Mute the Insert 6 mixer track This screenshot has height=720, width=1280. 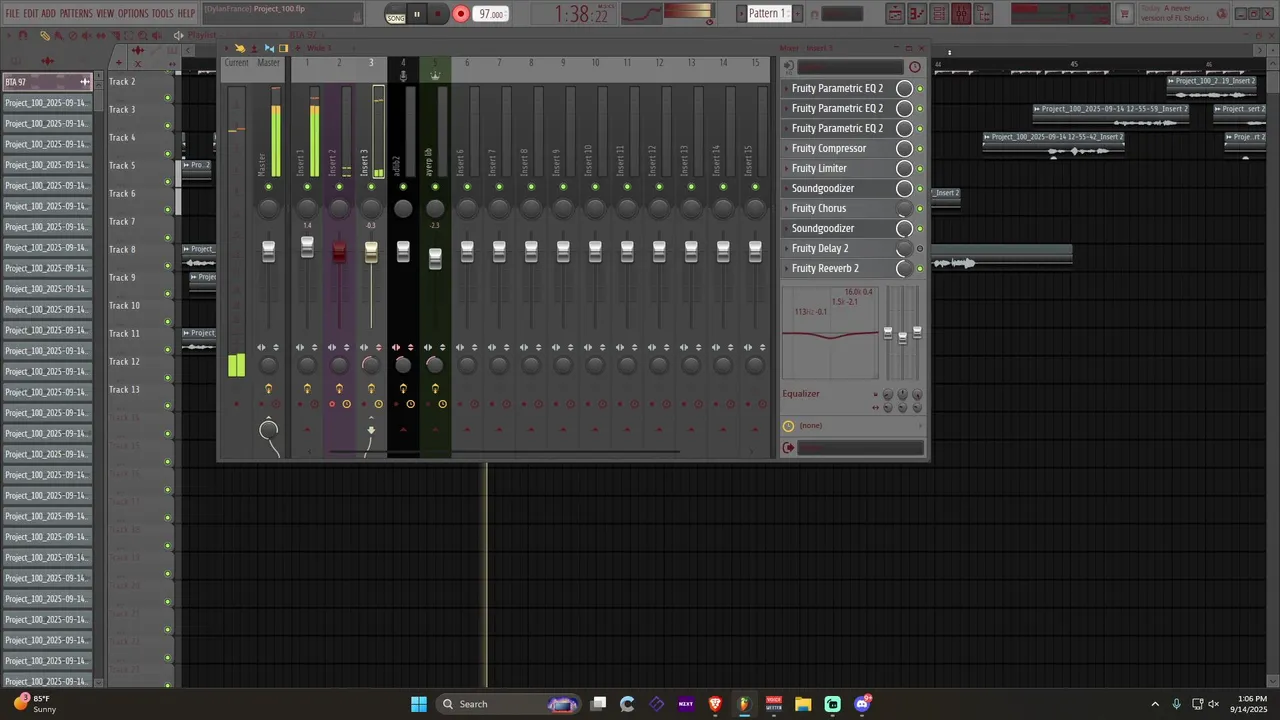pos(467,187)
